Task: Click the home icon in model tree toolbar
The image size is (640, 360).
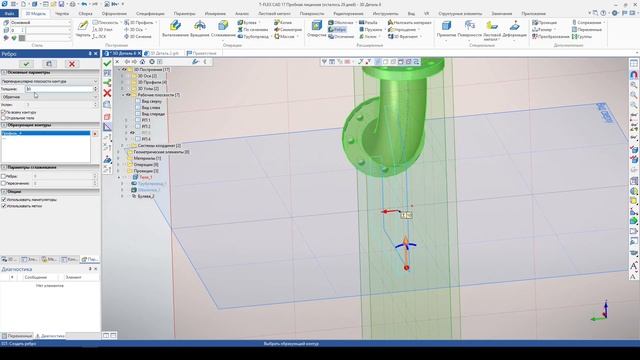Action: [142, 62]
